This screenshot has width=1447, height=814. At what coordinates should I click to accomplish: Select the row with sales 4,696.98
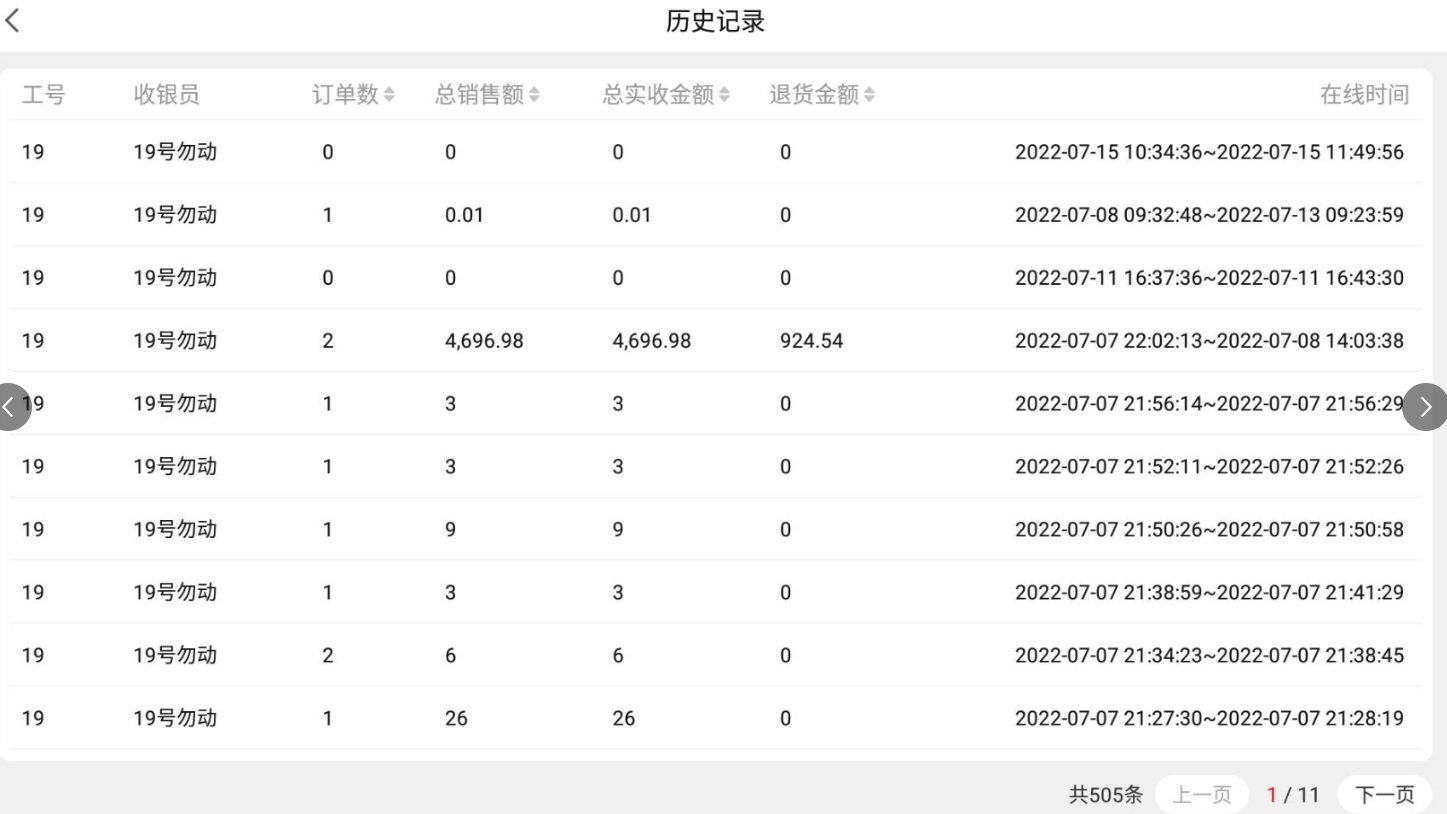(x=484, y=341)
